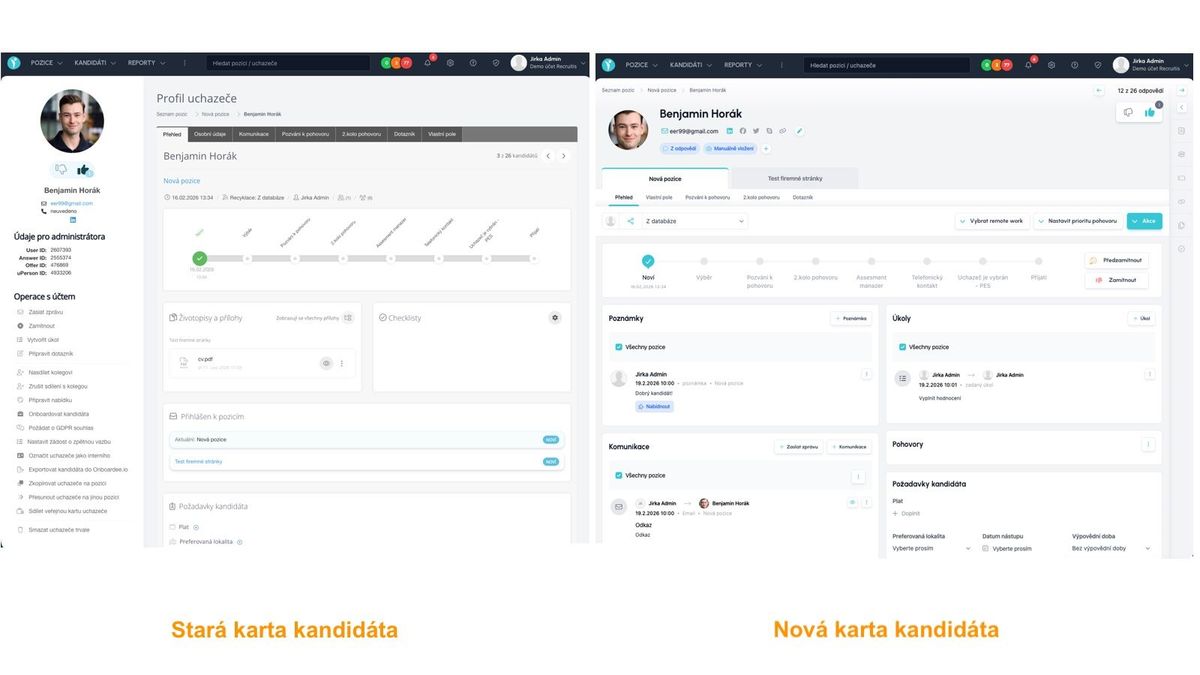Open the Nastavit prioritu pohovoru dropdown
Viewport: 1200px width, 675px height.
[1076, 221]
